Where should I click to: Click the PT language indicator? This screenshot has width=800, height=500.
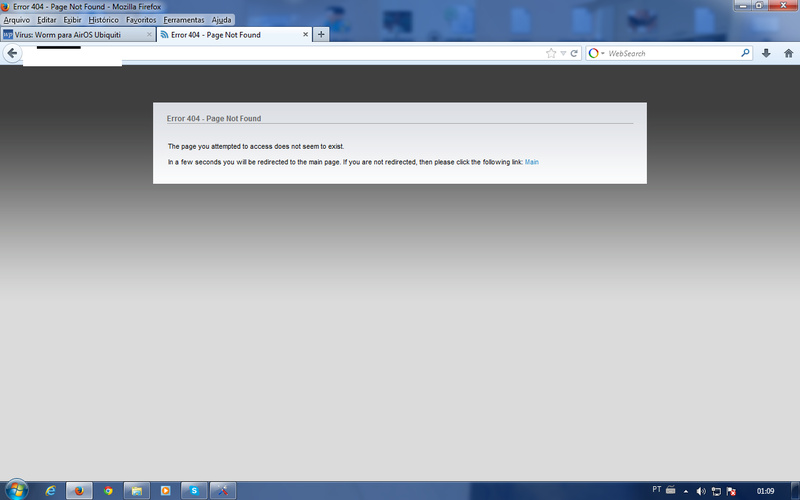coord(657,489)
